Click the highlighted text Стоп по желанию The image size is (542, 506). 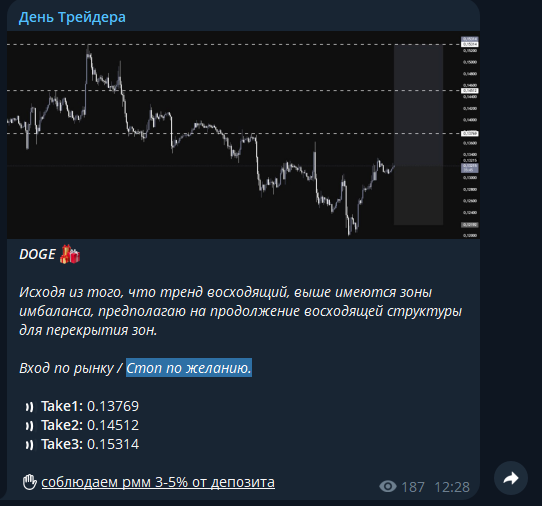189,368
